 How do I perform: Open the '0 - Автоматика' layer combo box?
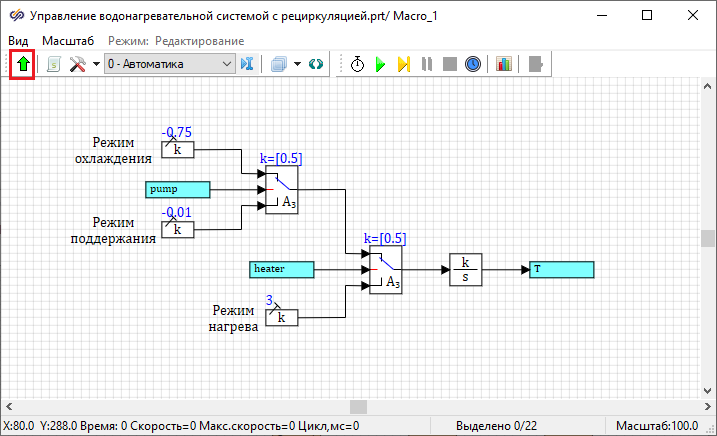coord(169,64)
